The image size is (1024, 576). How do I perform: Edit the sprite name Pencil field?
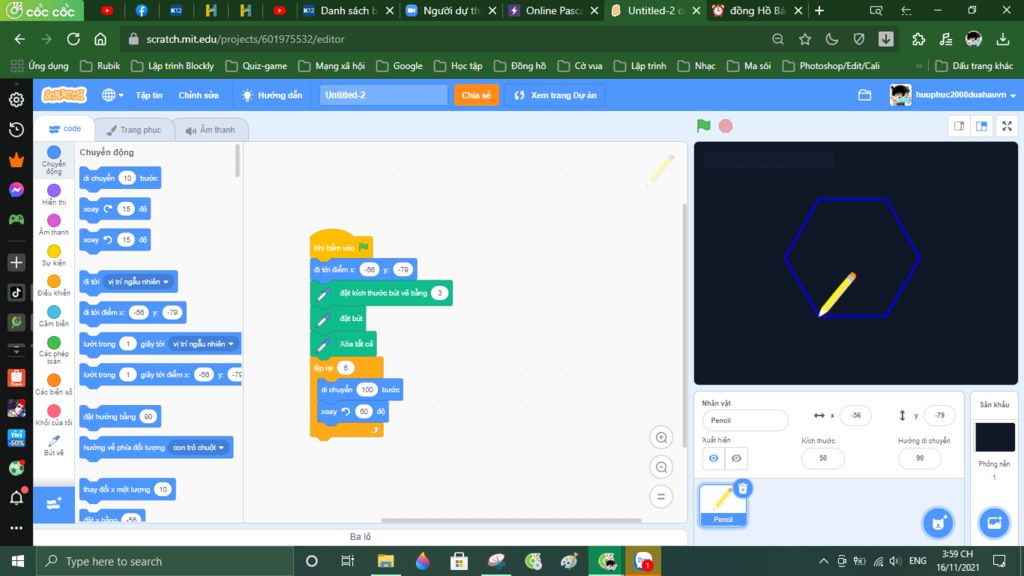(744, 420)
